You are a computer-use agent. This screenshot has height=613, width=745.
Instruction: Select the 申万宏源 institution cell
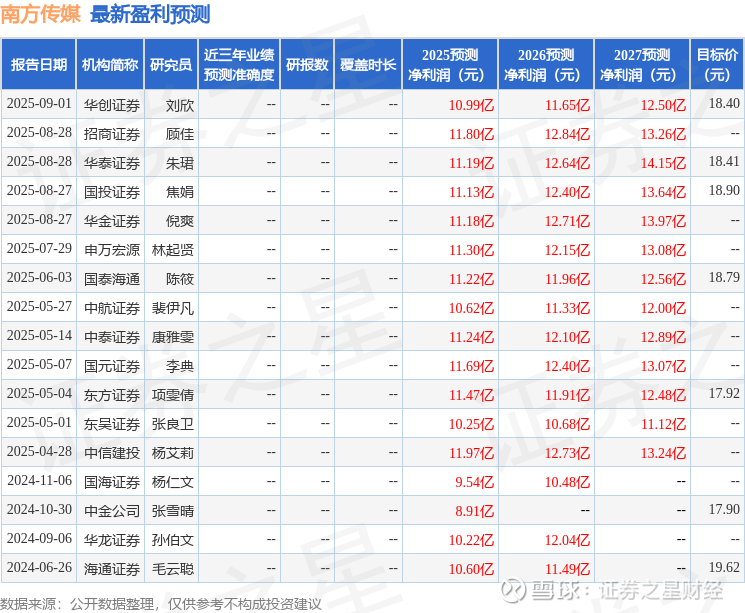tap(112, 250)
